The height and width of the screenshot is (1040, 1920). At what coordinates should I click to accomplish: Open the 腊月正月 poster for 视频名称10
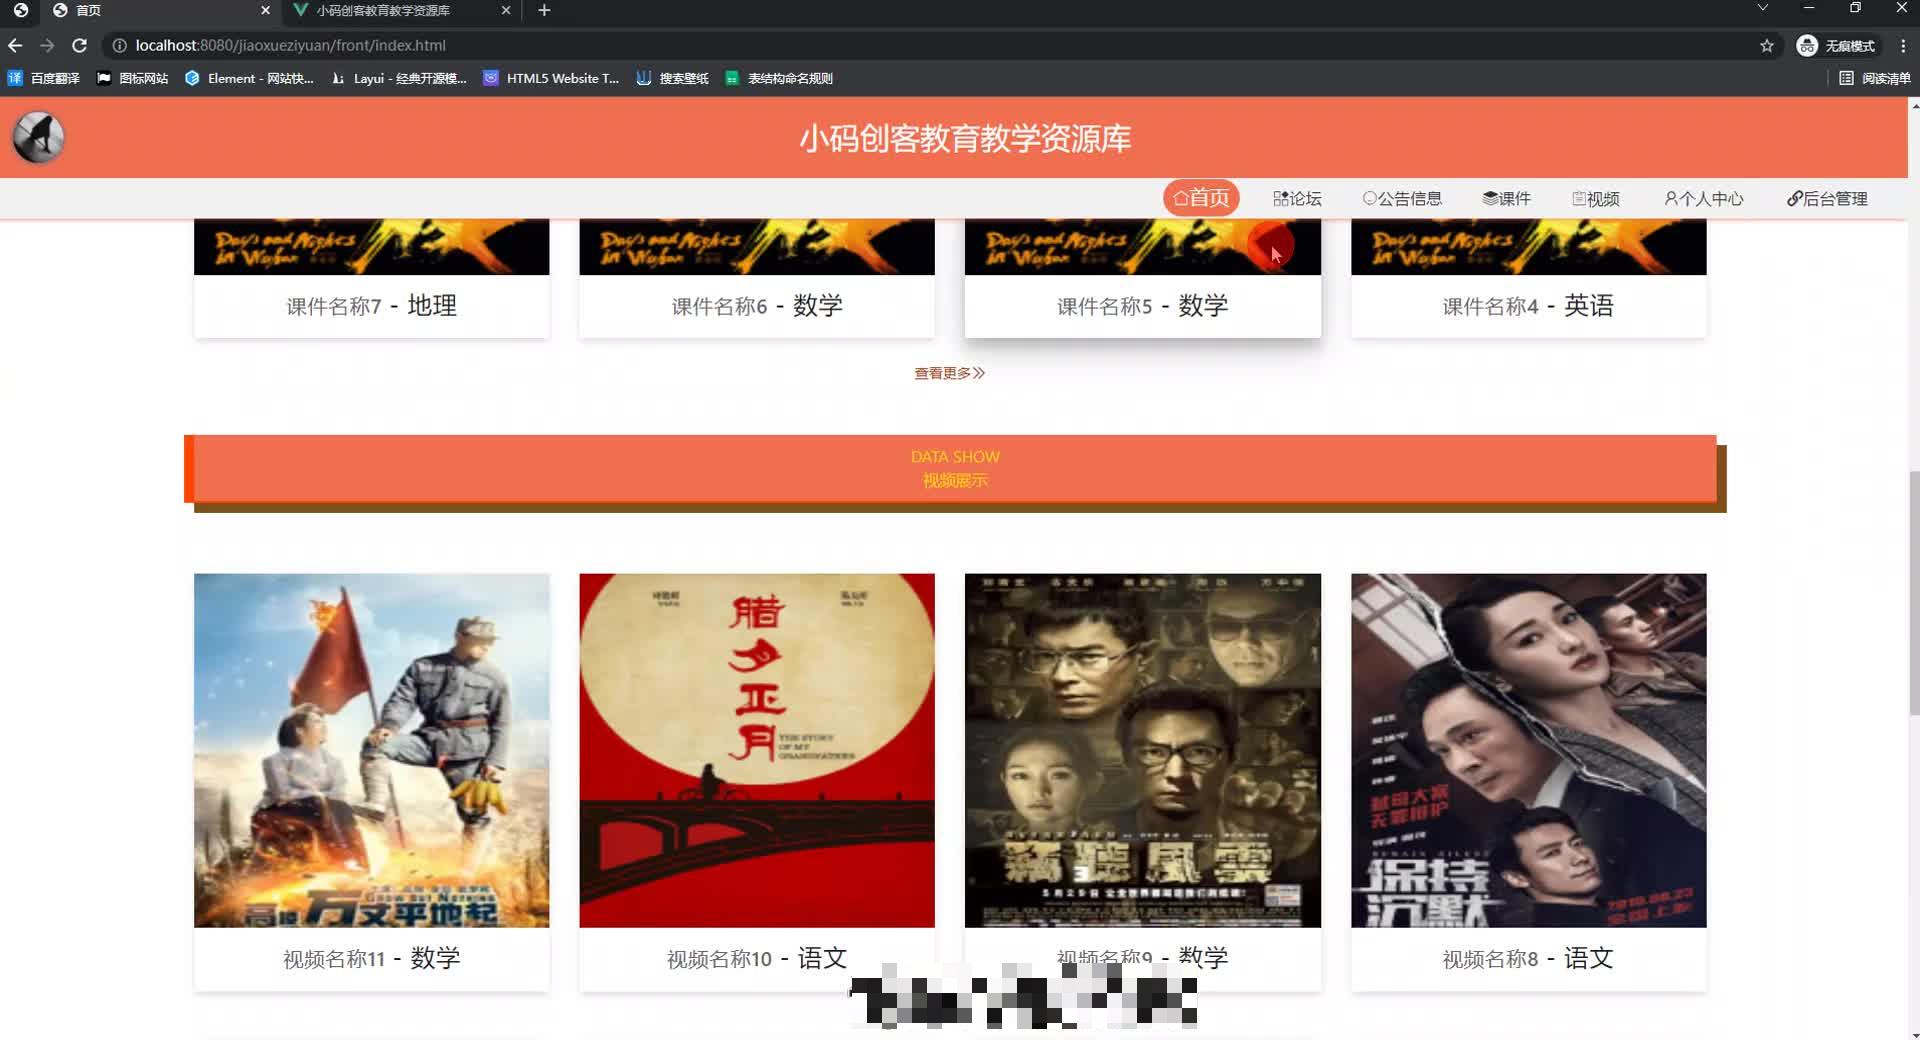[x=757, y=750]
